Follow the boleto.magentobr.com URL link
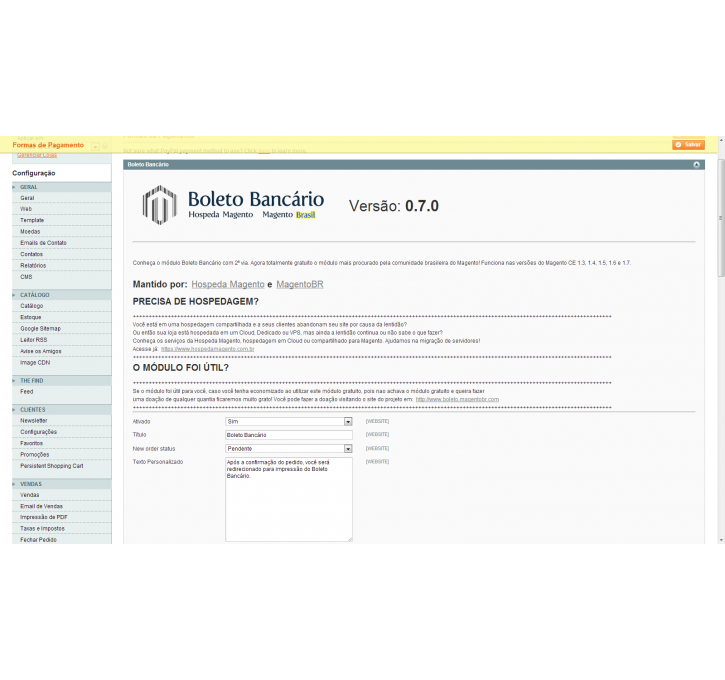The height and width of the screenshot is (680, 725). click(457, 399)
